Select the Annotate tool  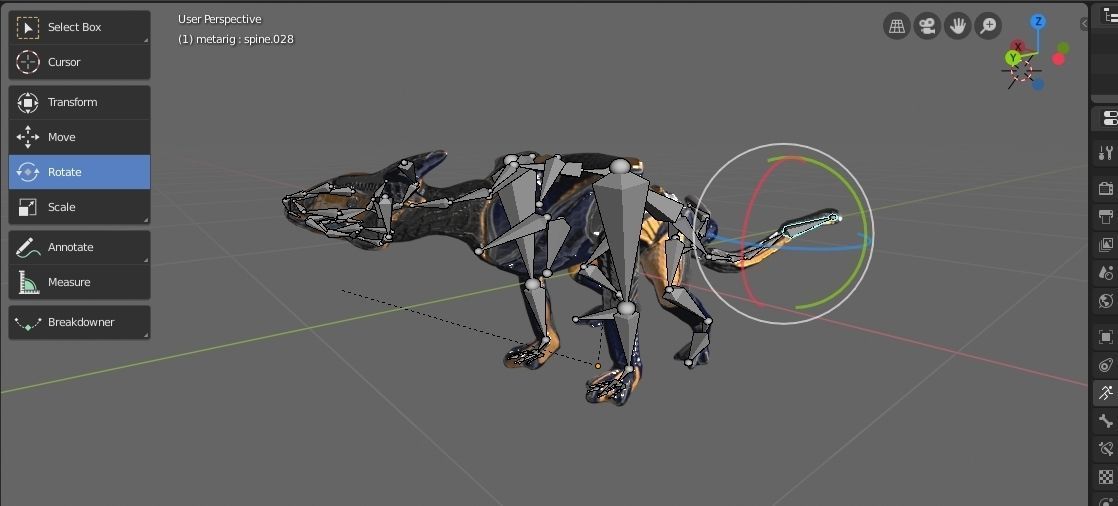tap(79, 247)
